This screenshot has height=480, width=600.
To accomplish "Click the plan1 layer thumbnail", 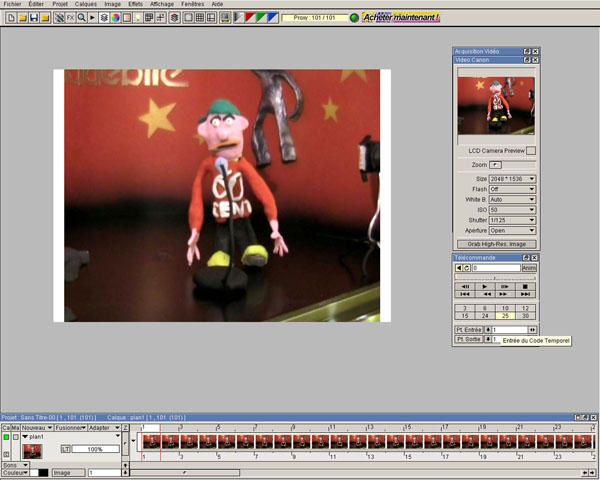I will [33, 452].
